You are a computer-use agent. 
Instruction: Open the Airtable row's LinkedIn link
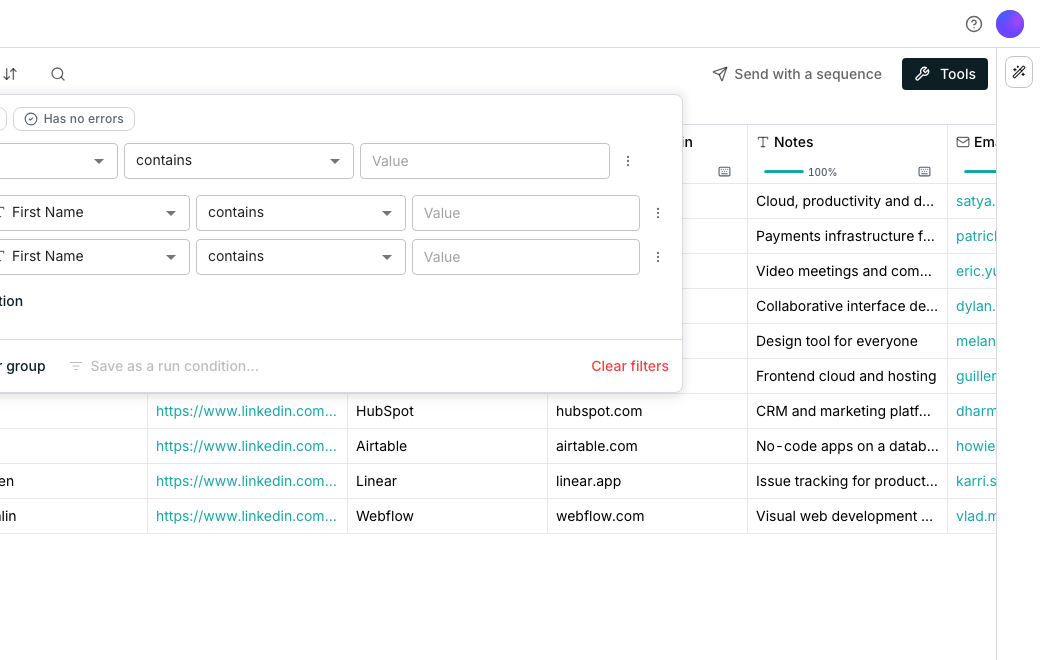(x=246, y=446)
